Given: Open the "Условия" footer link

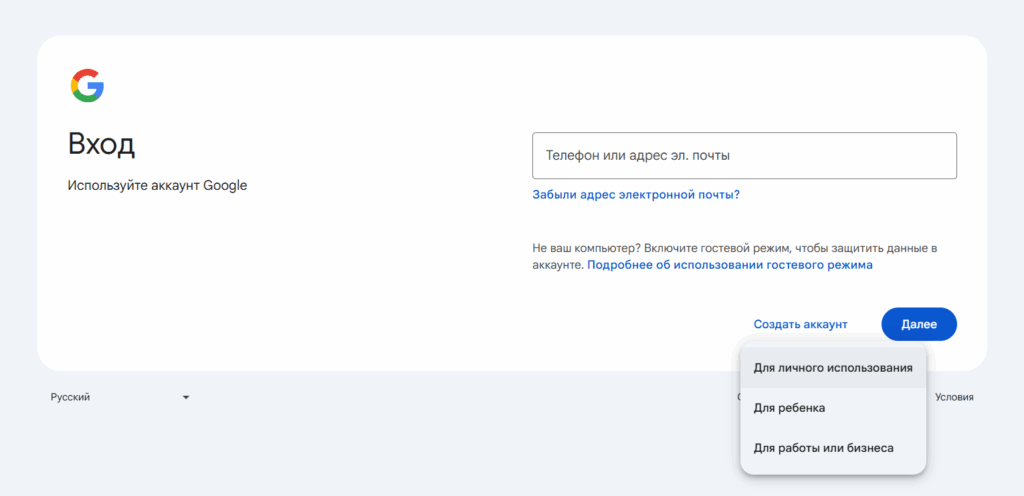Looking at the screenshot, I should (954, 397).
